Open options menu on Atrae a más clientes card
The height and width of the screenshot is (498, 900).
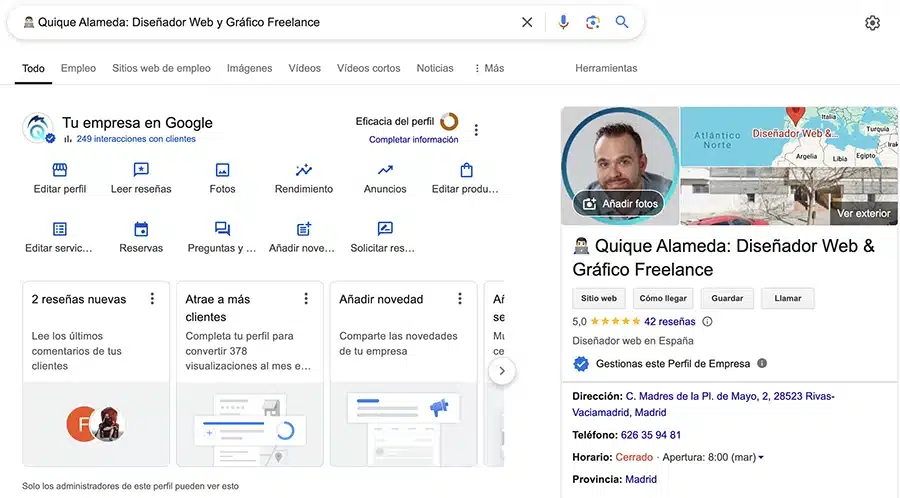[306, 298]
